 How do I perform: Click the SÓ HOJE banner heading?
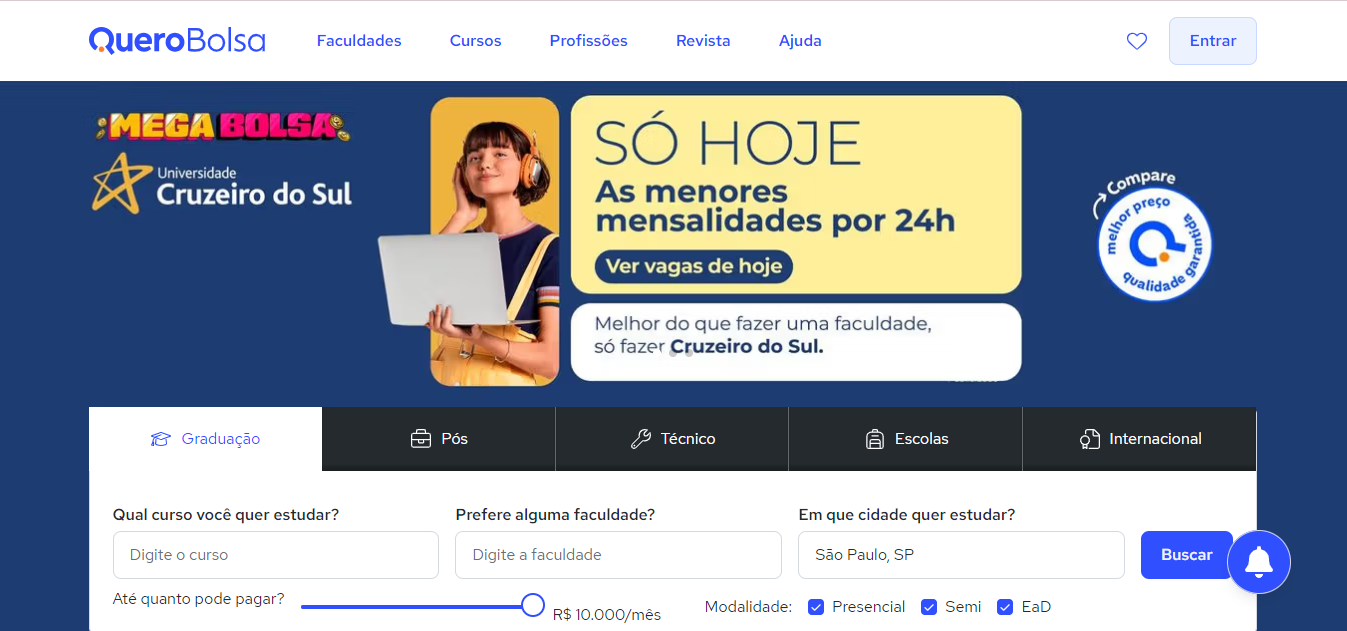coord(727,144)
